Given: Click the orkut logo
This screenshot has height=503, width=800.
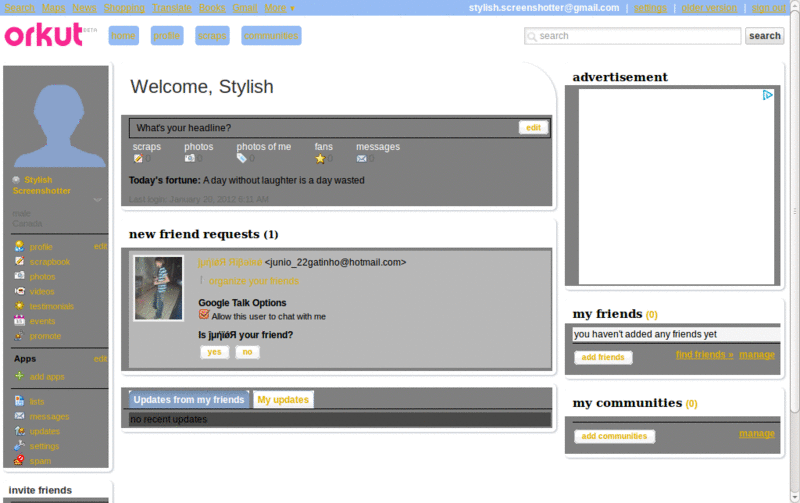Looking at the screenshot, I should pyautogui.click(x=44, y=35).
